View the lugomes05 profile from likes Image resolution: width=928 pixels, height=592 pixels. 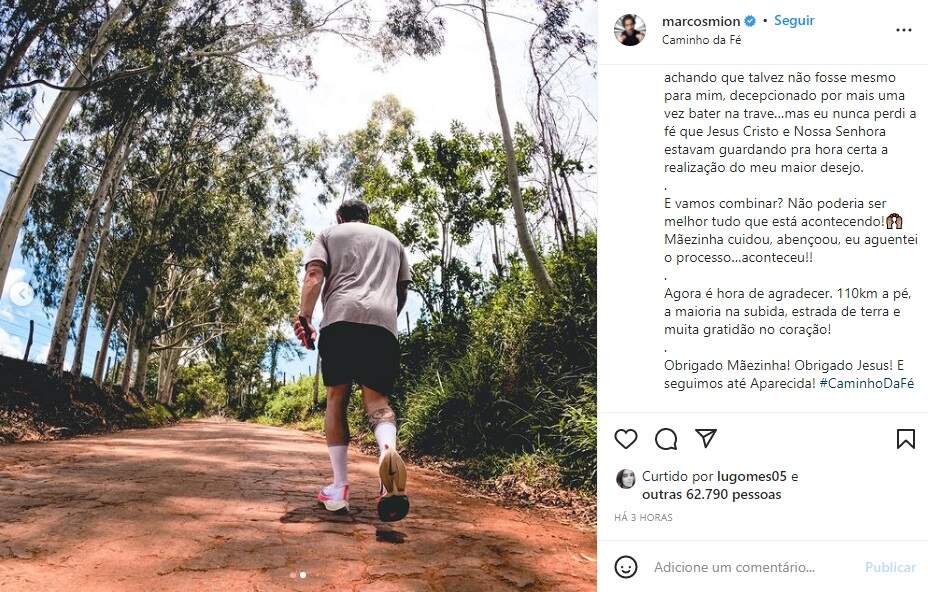coord(751,477)
